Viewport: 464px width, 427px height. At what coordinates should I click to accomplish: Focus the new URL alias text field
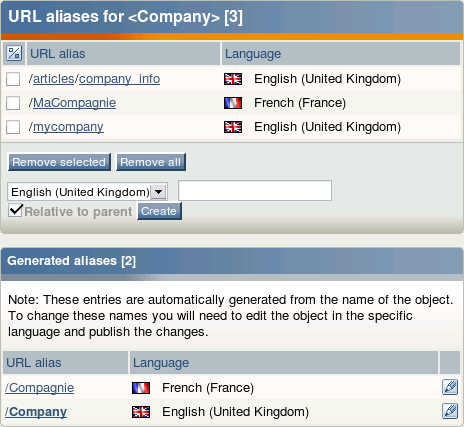click(255, 191)
